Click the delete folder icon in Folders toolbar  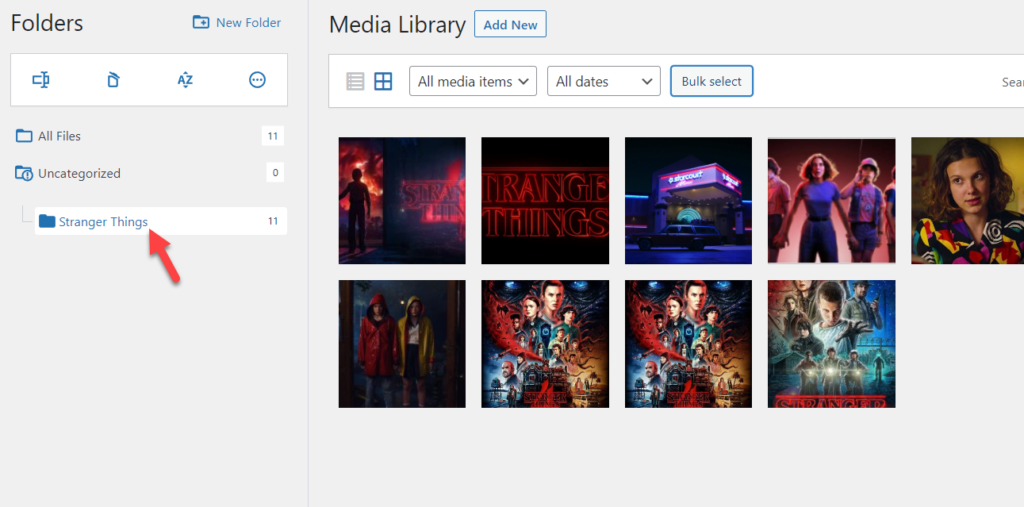(113, 80)
